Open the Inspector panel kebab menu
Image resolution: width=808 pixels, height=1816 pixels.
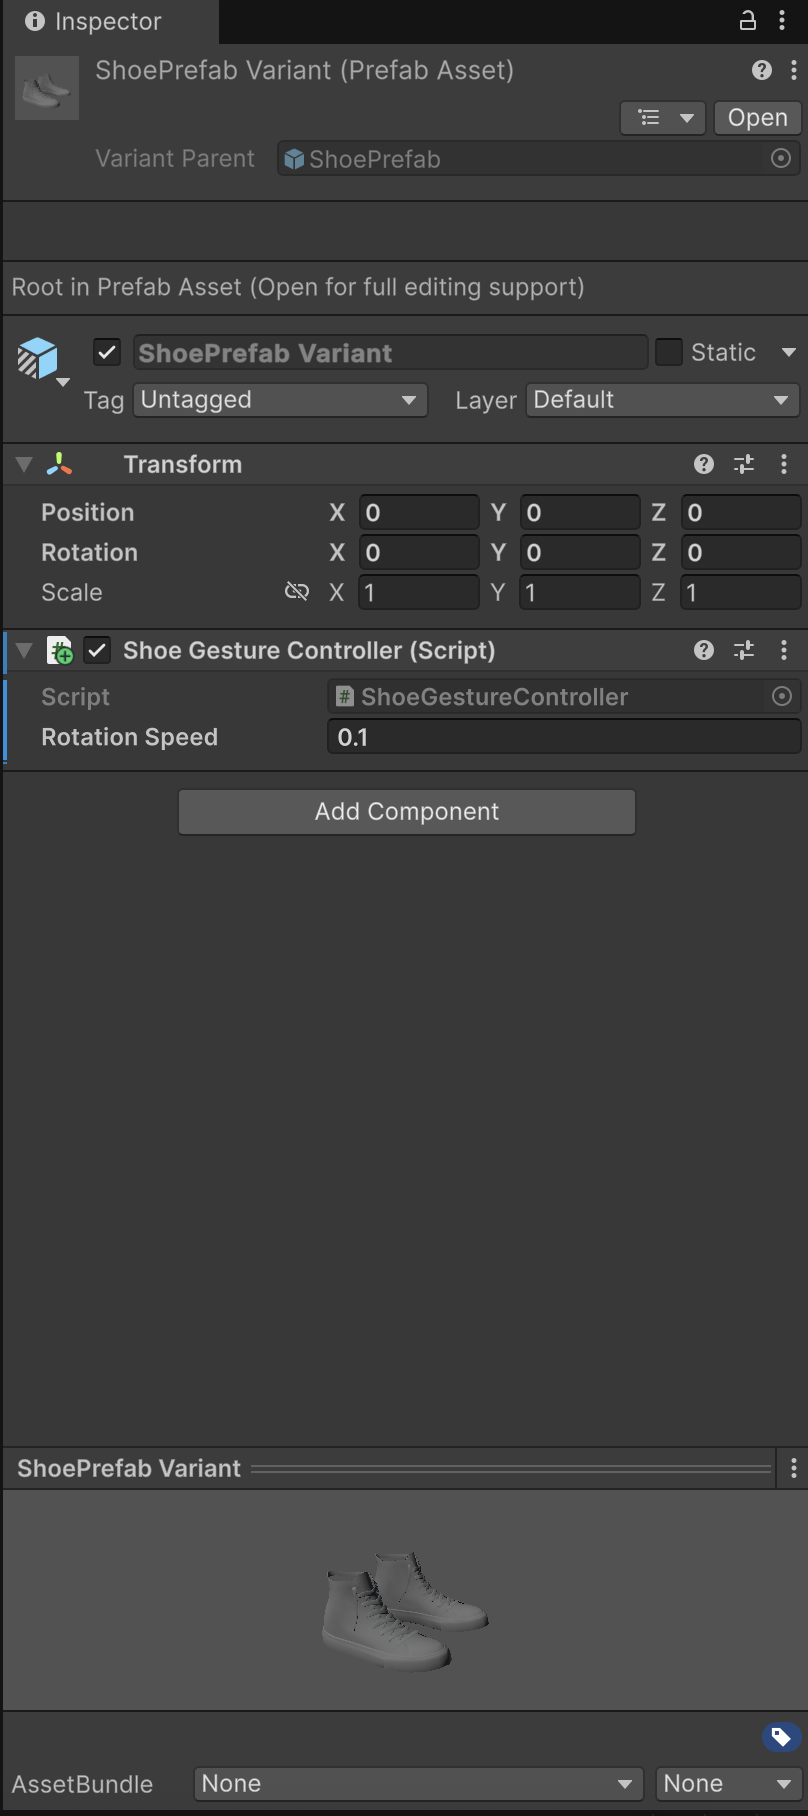(782, 21)
